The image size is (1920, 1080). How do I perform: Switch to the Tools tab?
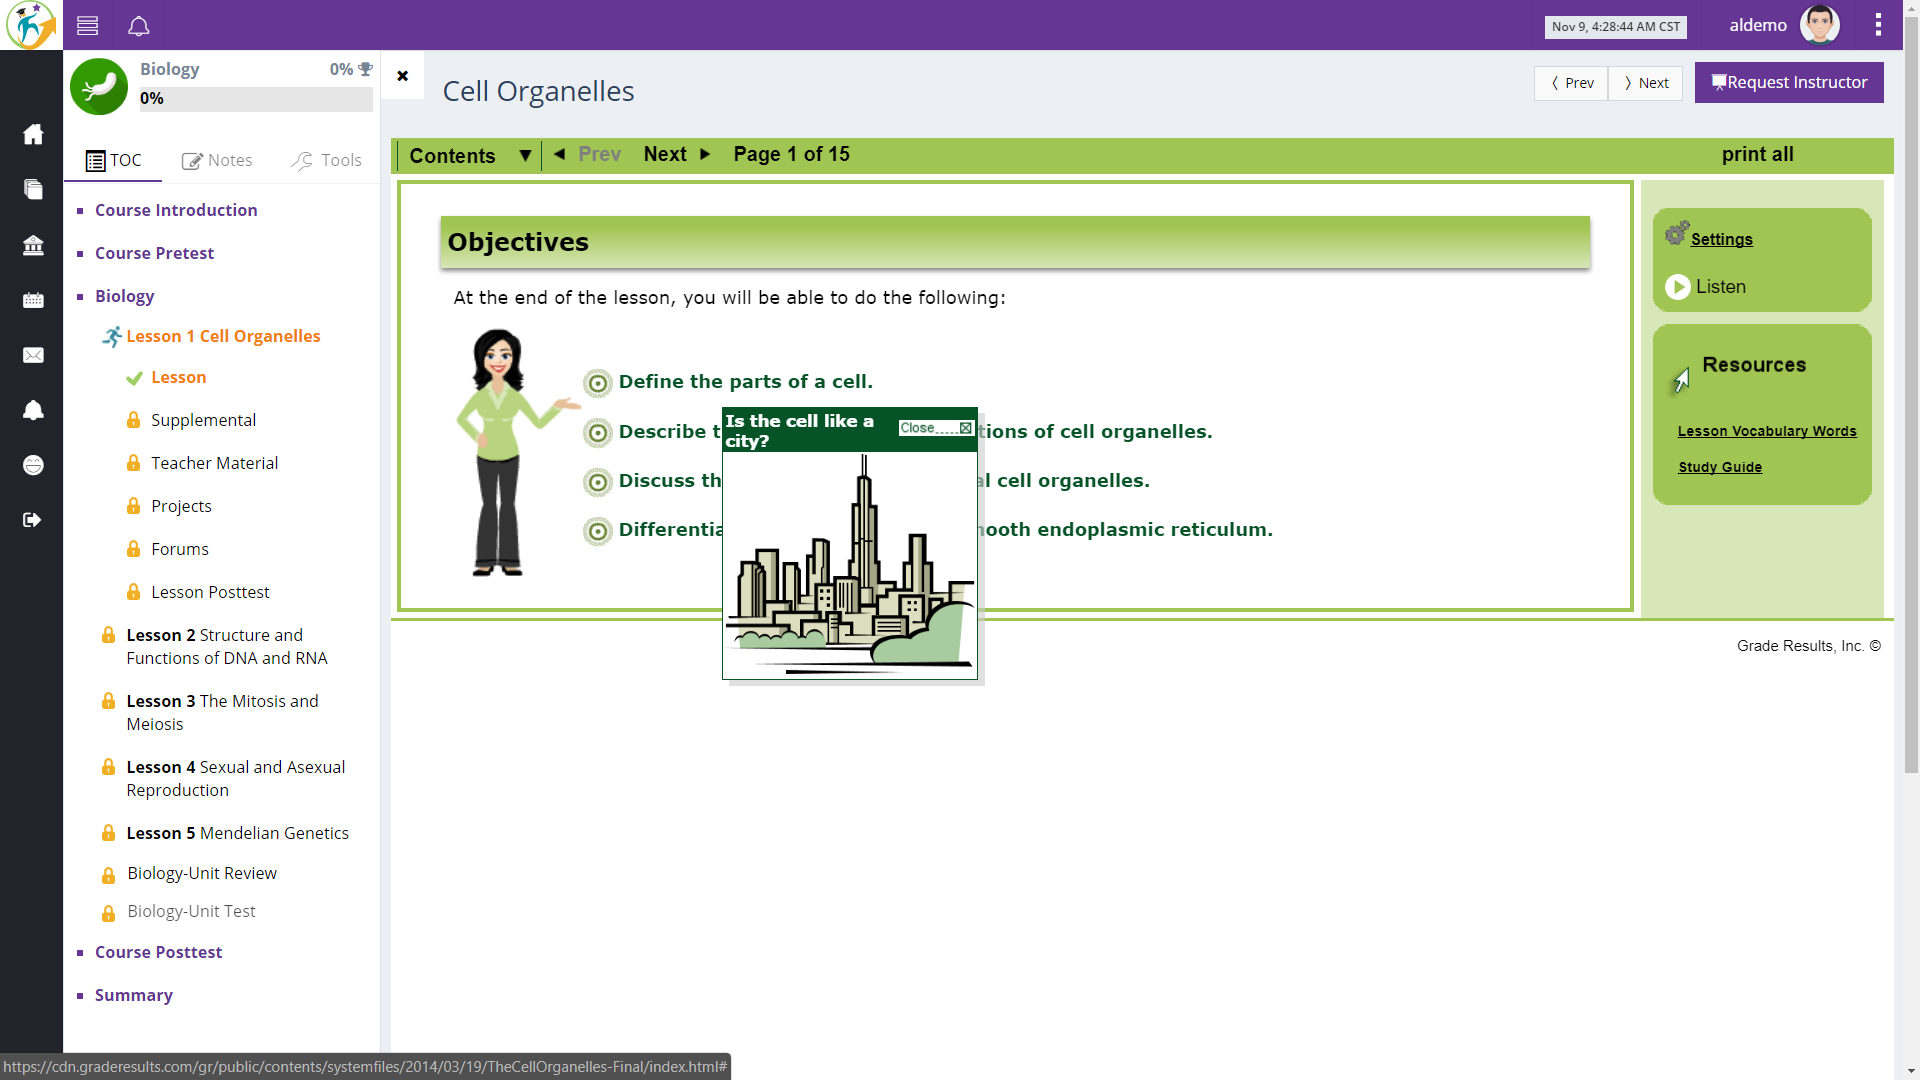pyautogui.click(x=327, y=160)
